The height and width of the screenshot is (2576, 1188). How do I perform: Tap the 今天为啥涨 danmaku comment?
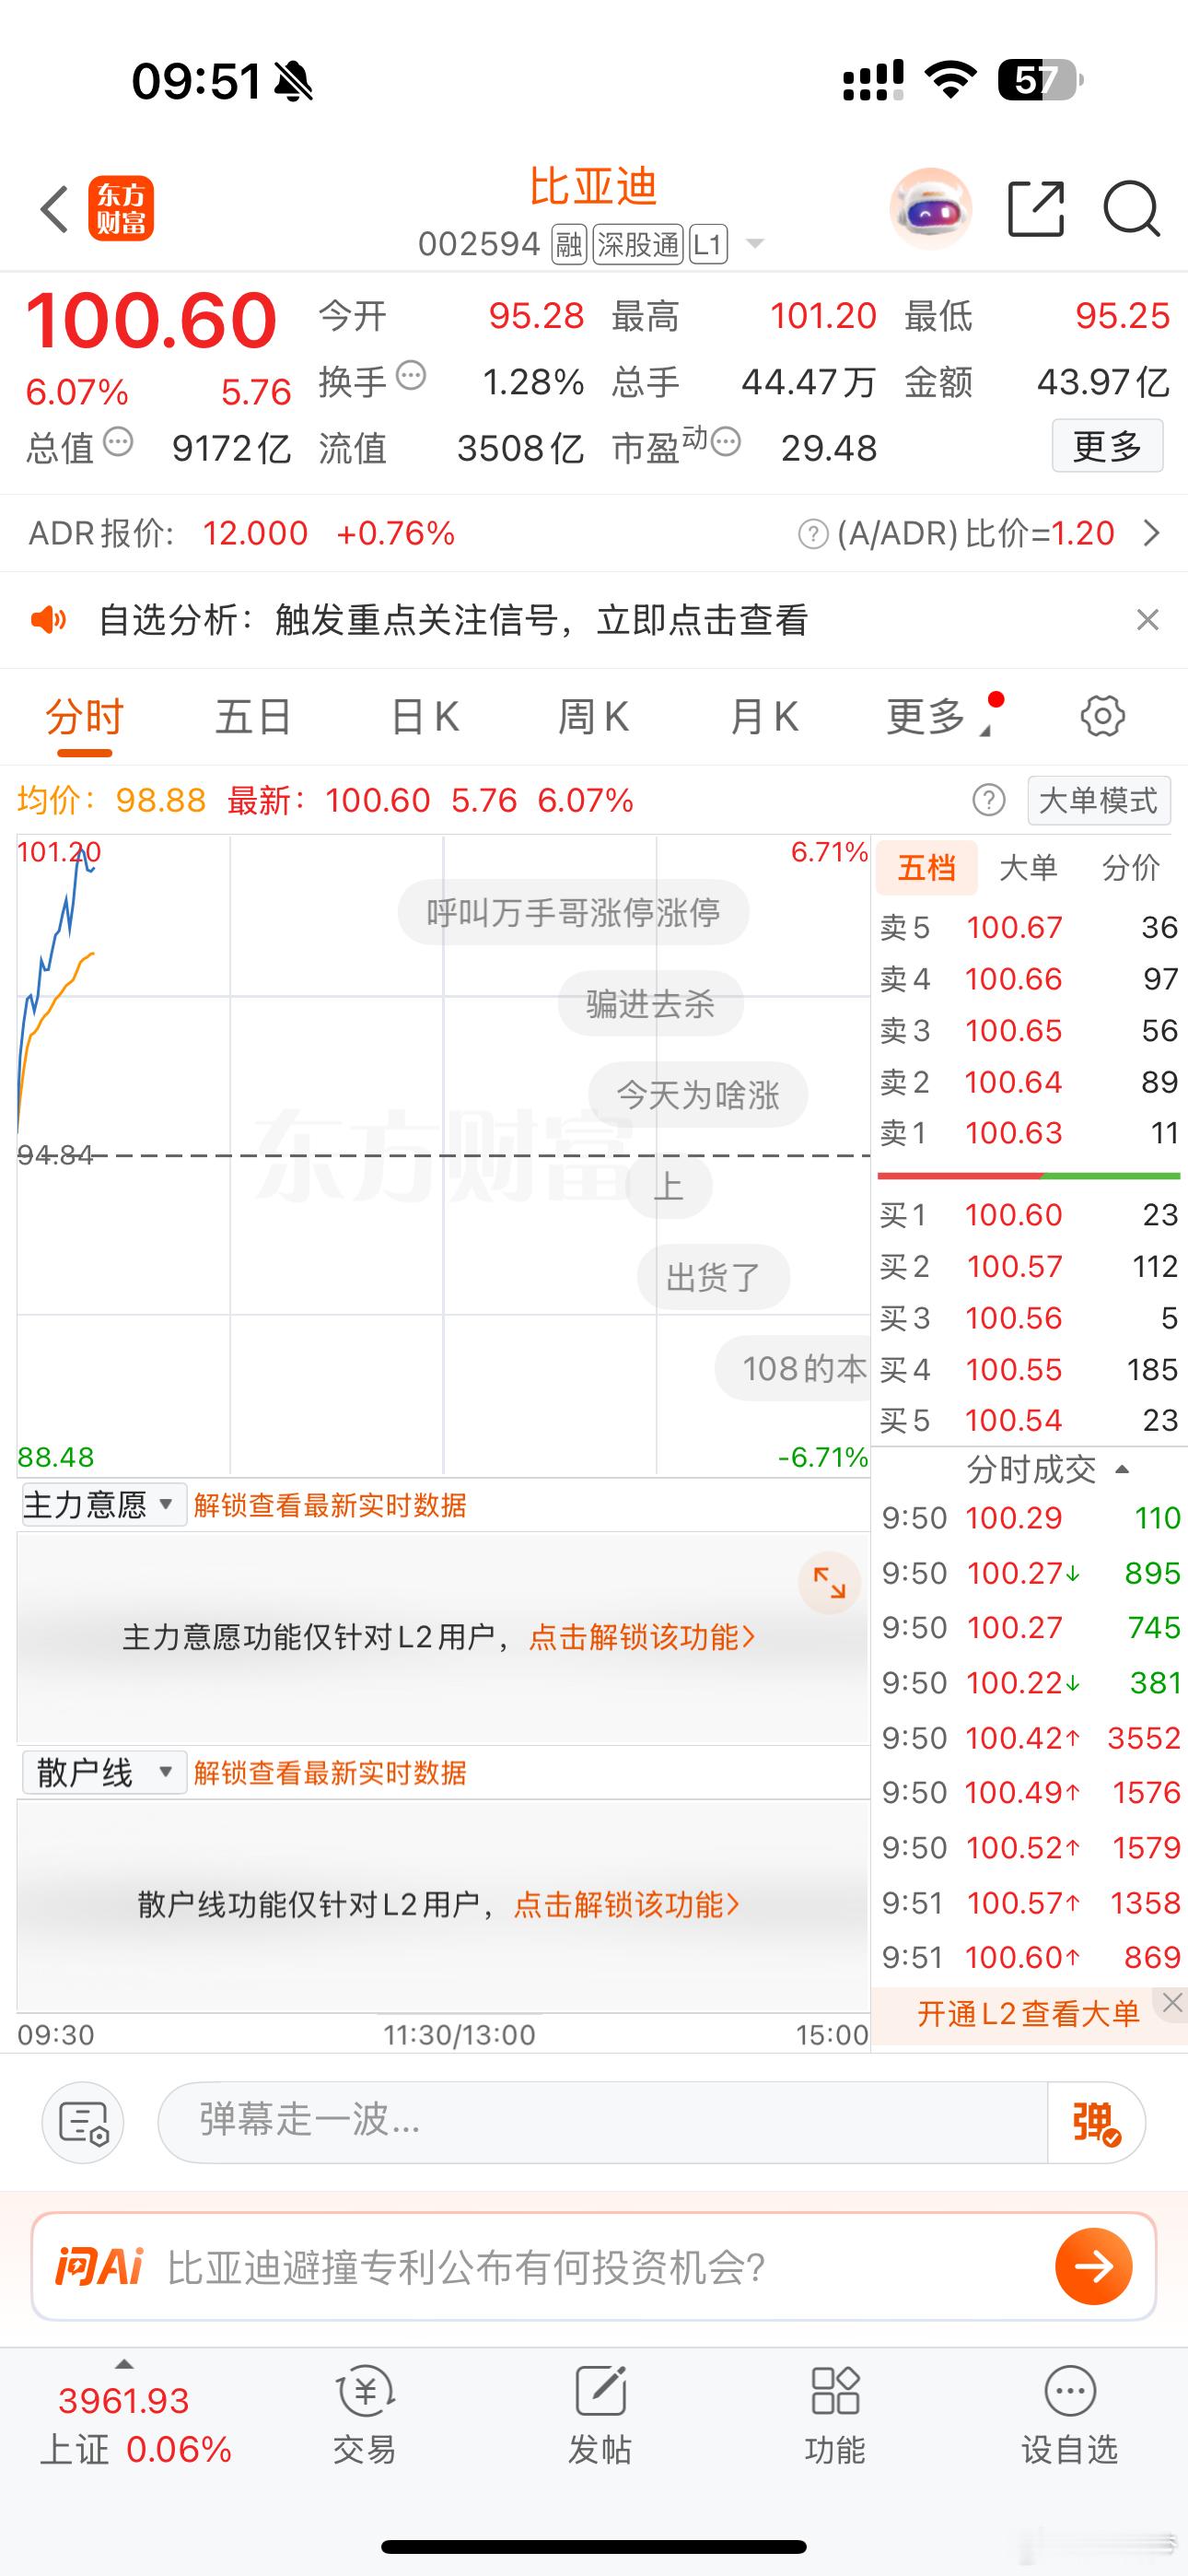[x=697, y=1094]
